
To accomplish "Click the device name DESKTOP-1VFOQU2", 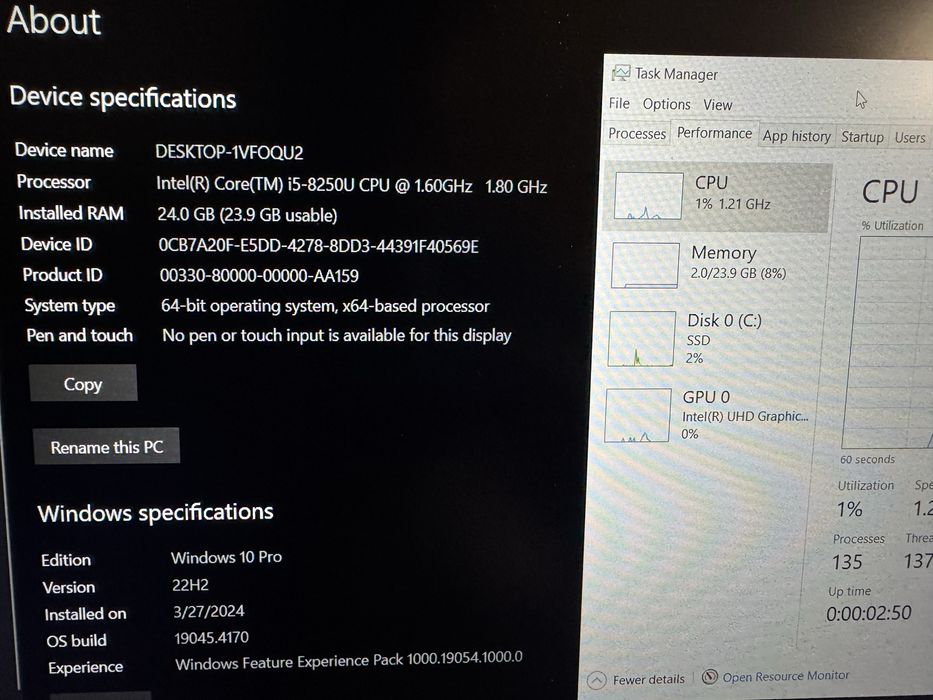I will pos(229,152).
